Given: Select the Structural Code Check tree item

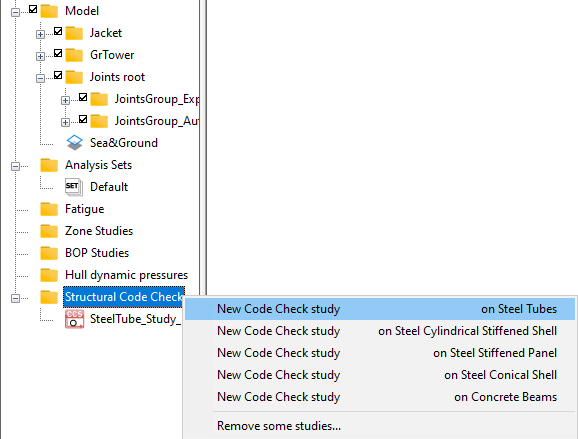Looking at the screenshot, I should click(124, 297).
